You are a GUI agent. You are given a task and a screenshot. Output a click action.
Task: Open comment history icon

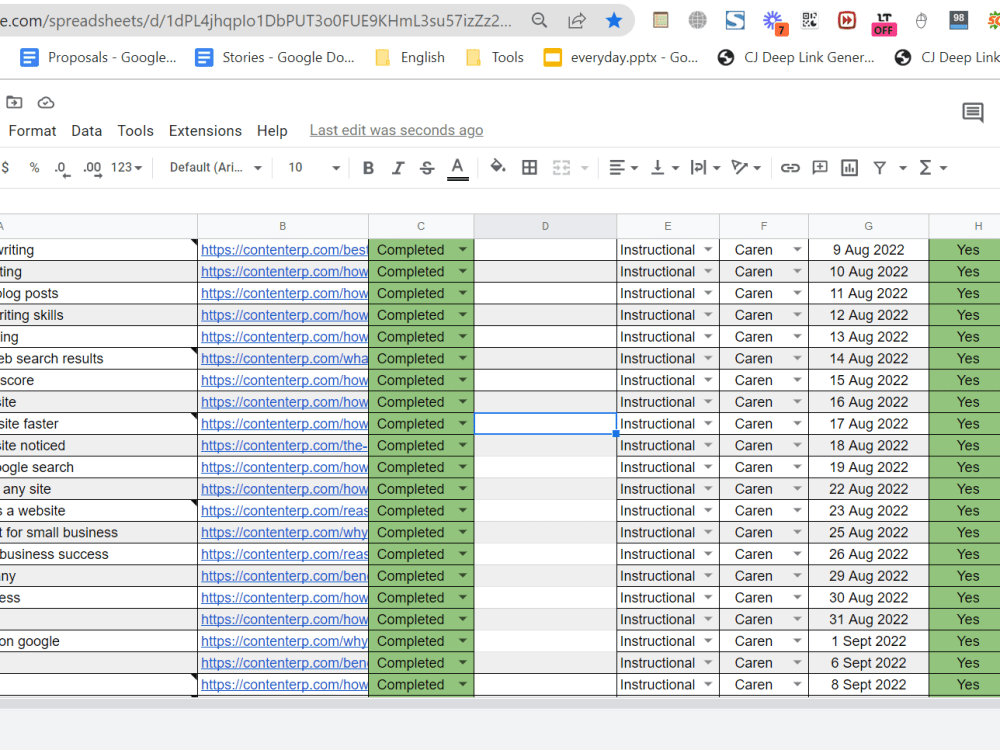coord(973,113)
